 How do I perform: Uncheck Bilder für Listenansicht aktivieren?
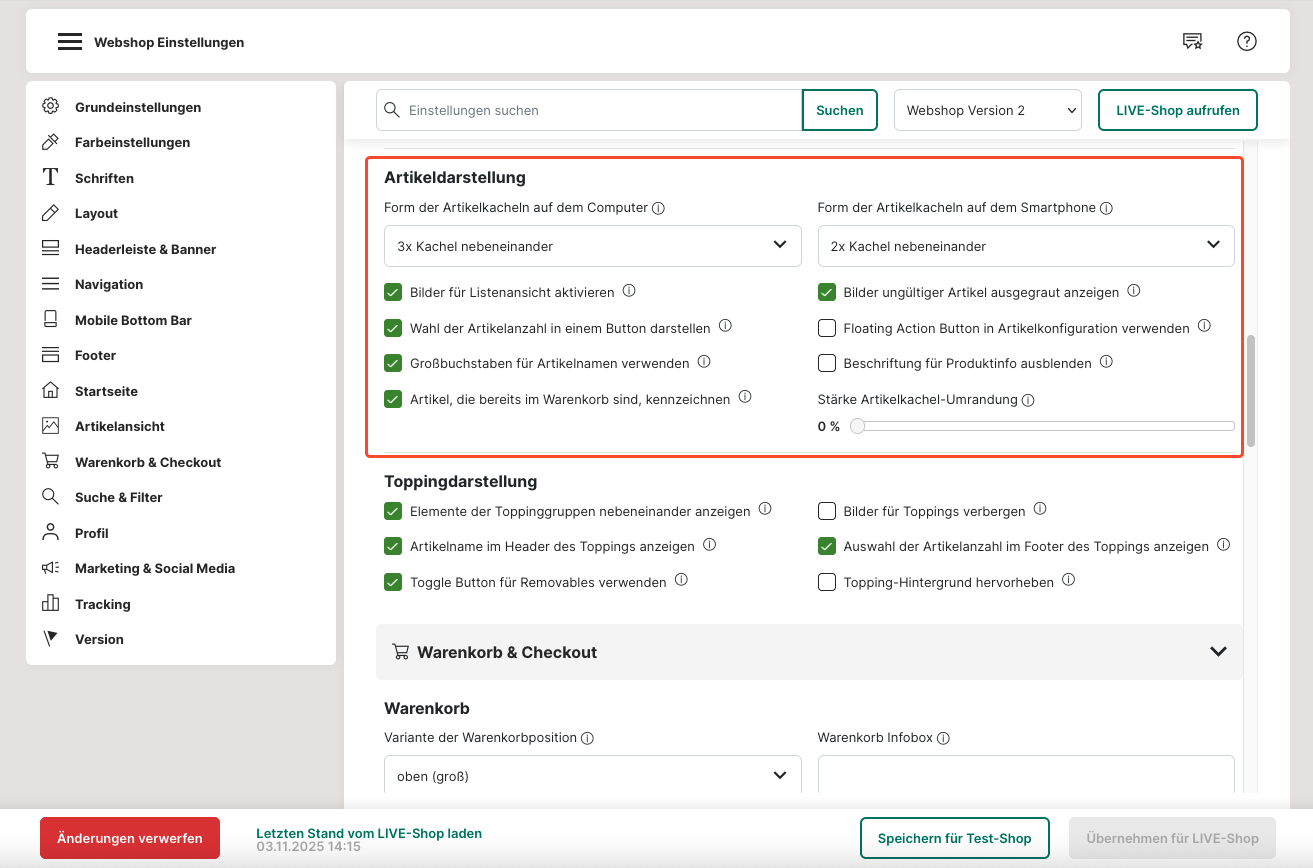(393, 292)
